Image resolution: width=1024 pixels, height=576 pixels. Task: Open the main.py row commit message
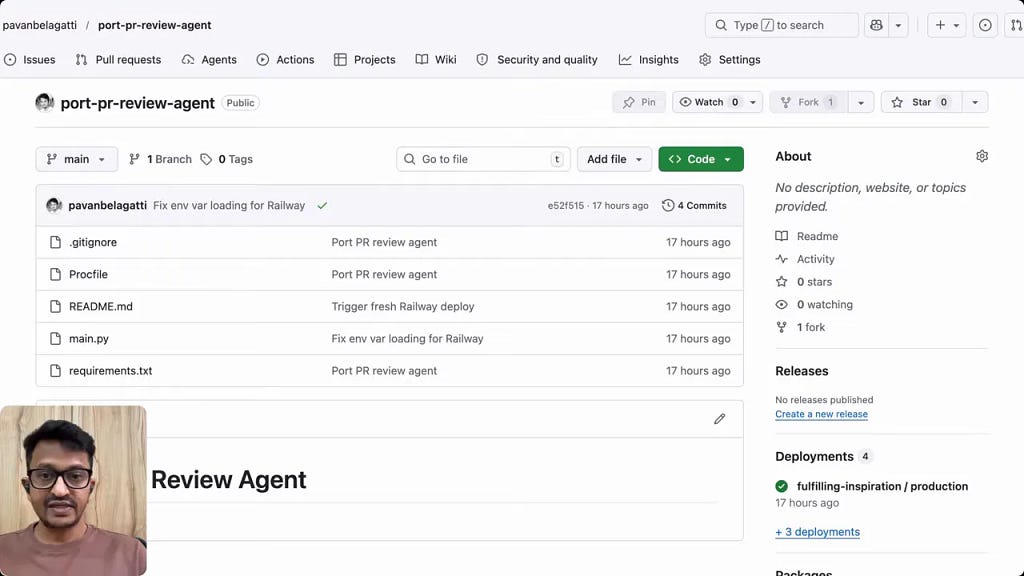(408, 339)
